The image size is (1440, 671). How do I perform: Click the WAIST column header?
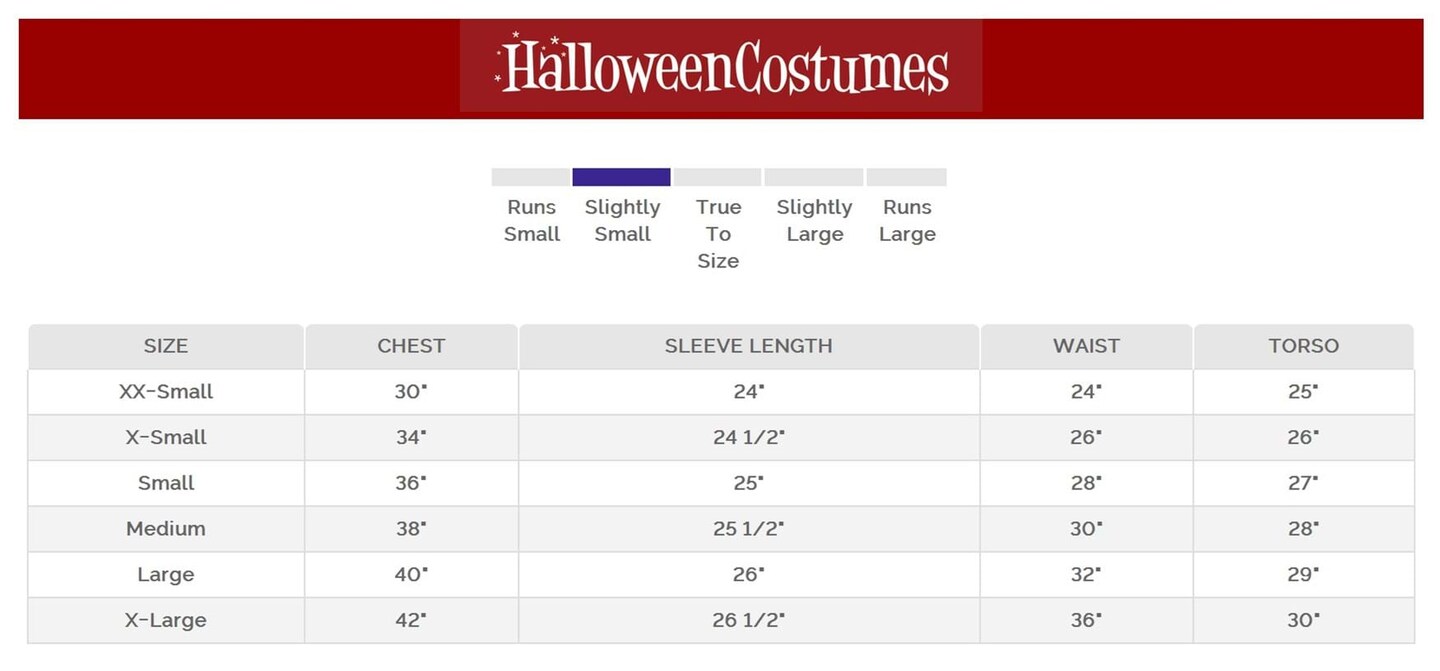[1086, 346]
